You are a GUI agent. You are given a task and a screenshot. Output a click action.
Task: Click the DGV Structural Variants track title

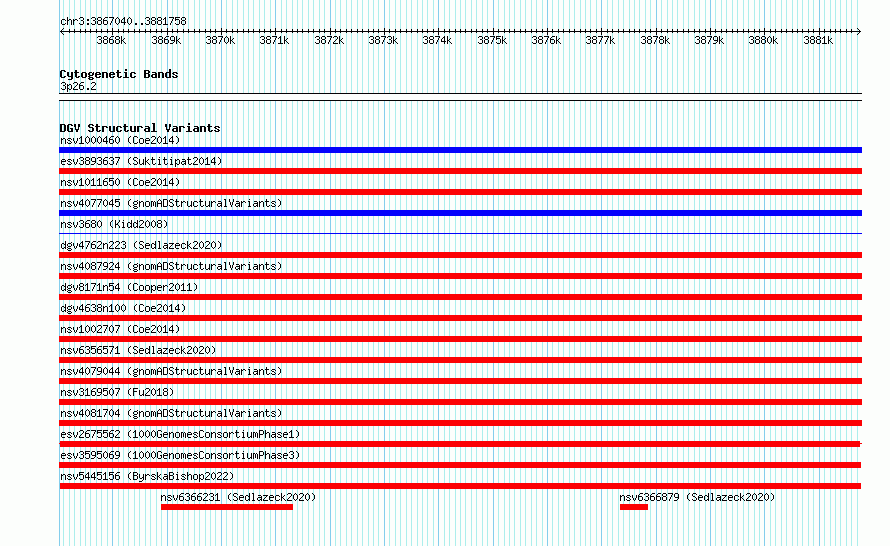[140, 128]
